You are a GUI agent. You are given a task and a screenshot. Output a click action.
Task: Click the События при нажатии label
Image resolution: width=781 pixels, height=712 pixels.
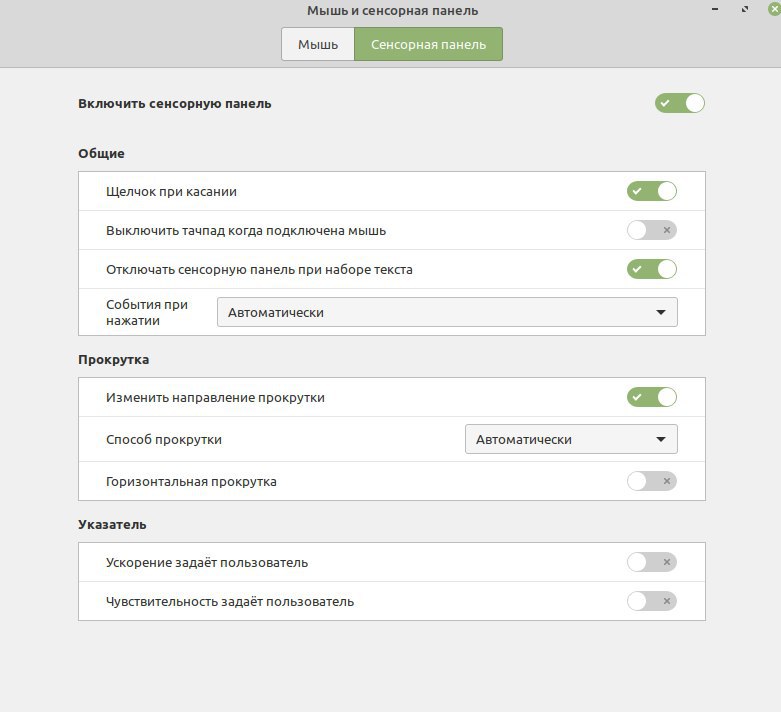pos(146,312)
